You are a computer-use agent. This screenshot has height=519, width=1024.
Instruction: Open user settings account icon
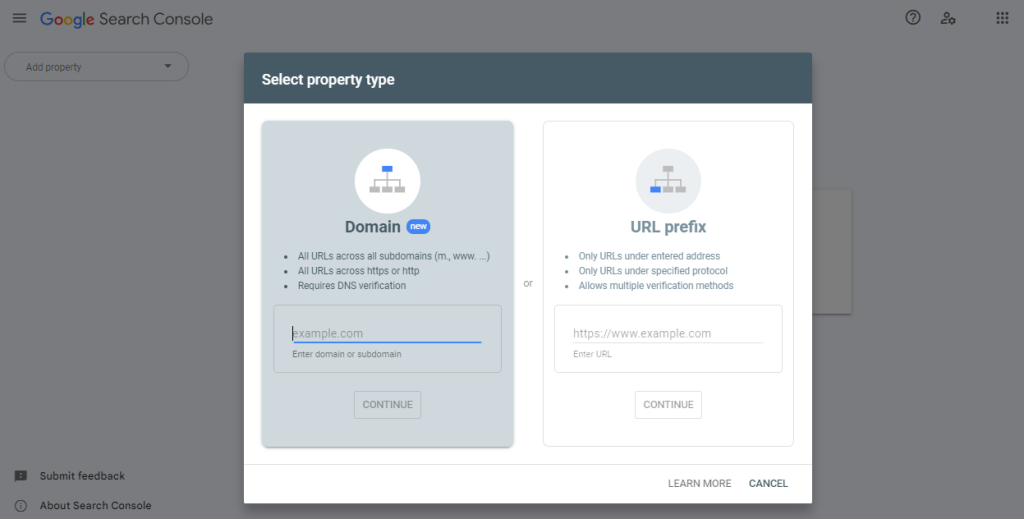coord(948,18)
